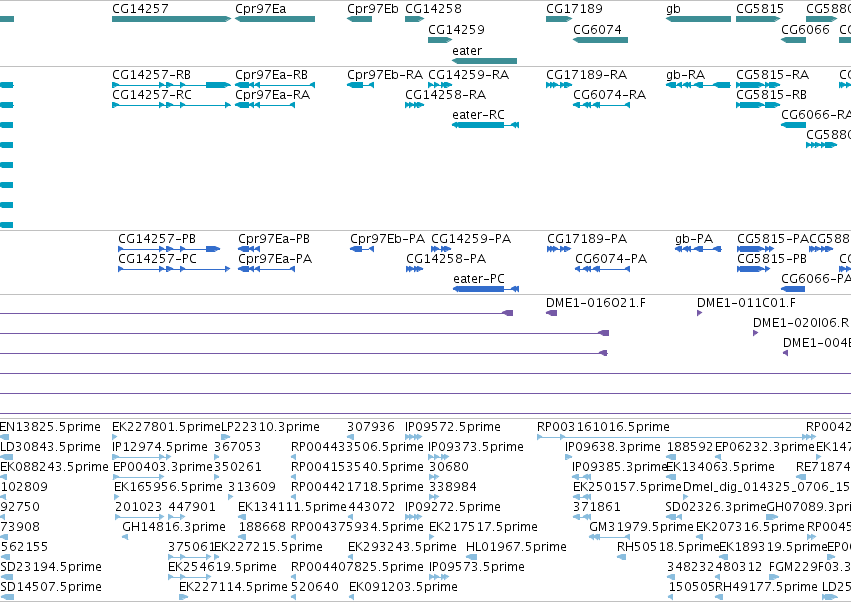
Task: Select the eater gene bar
Action: tap(485, 61)
